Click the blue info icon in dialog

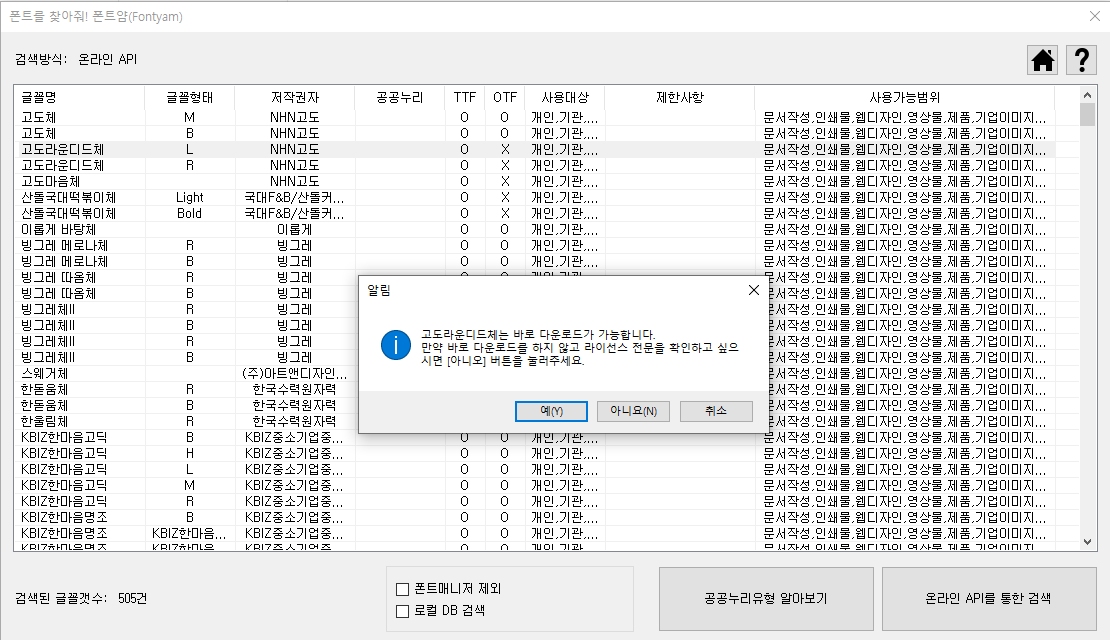tap(396, 346)
